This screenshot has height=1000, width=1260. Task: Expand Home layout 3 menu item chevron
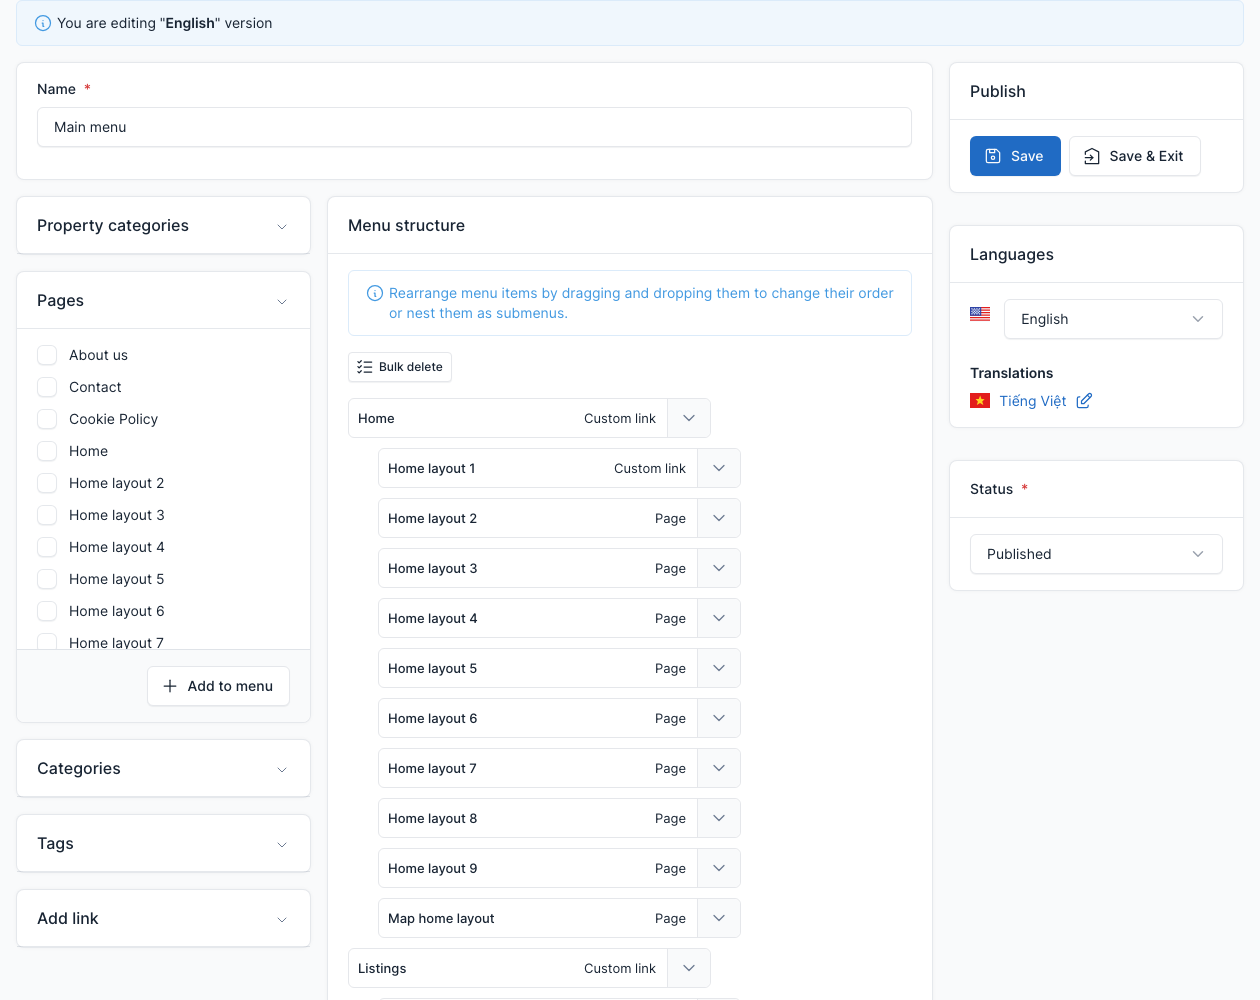(719, 568)
